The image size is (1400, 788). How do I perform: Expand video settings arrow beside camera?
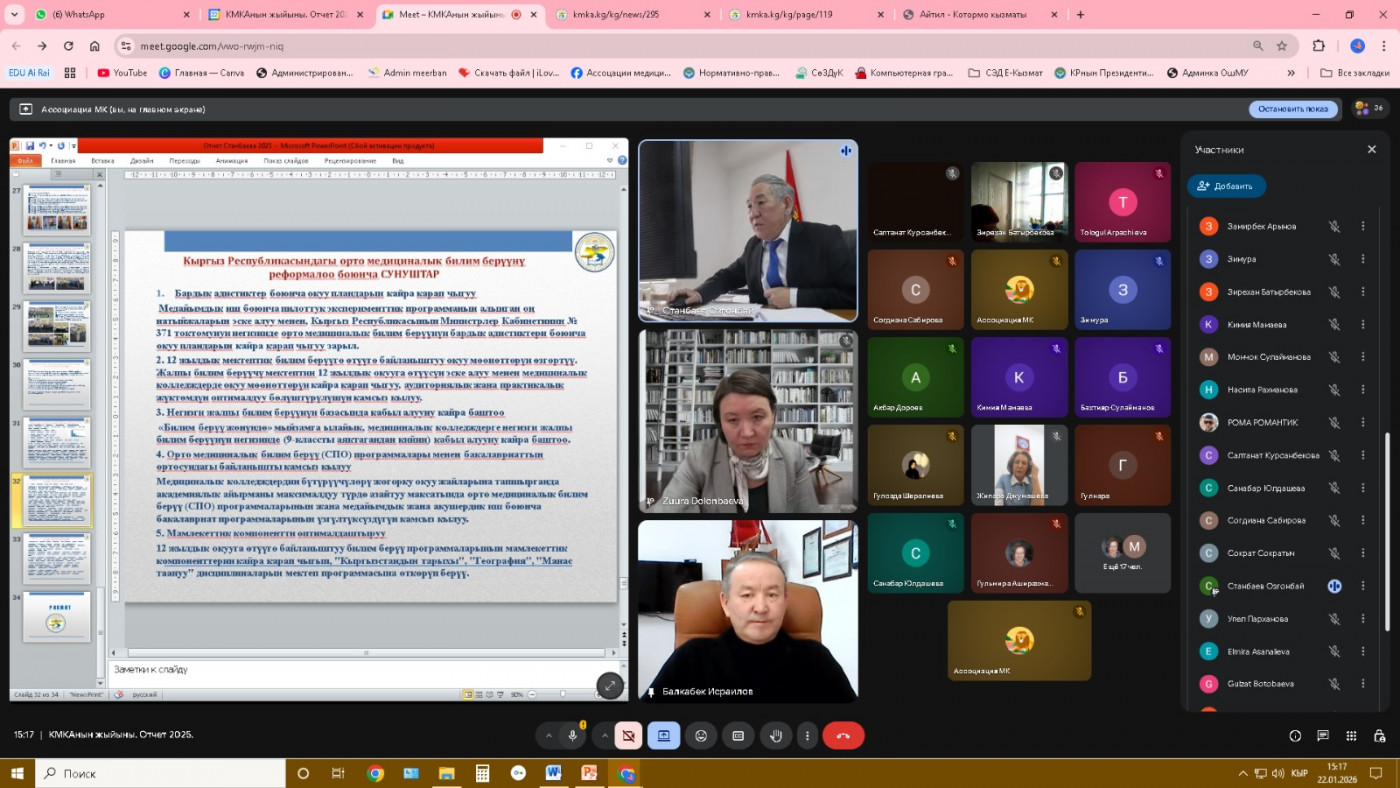[x=604, y=736]
